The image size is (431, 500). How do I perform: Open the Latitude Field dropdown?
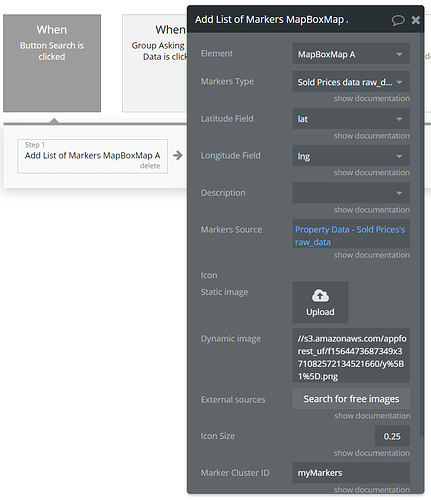351,119
